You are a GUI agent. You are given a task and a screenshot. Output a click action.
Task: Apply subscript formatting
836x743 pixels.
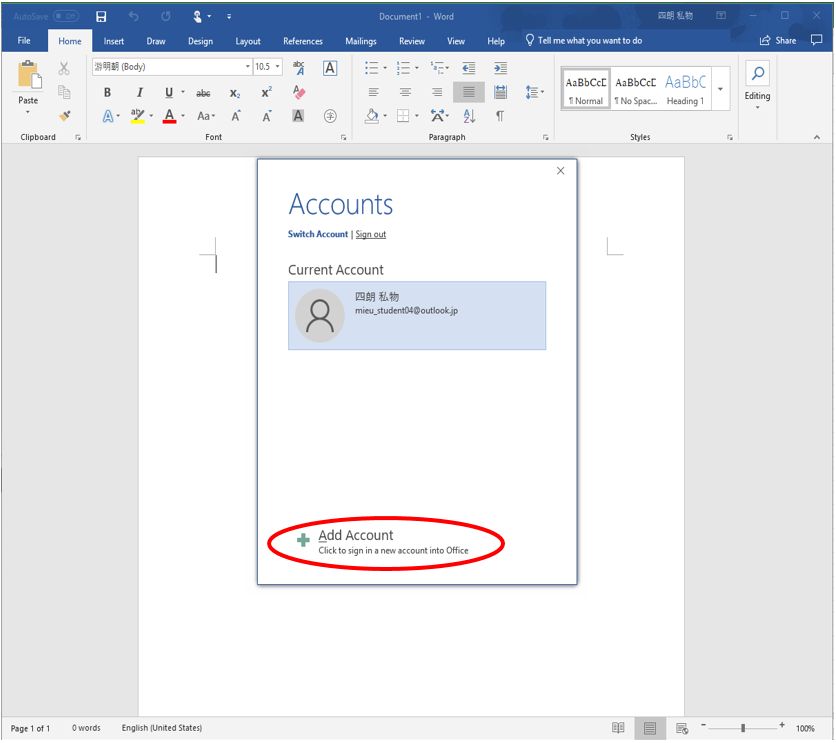click(235, 93)
